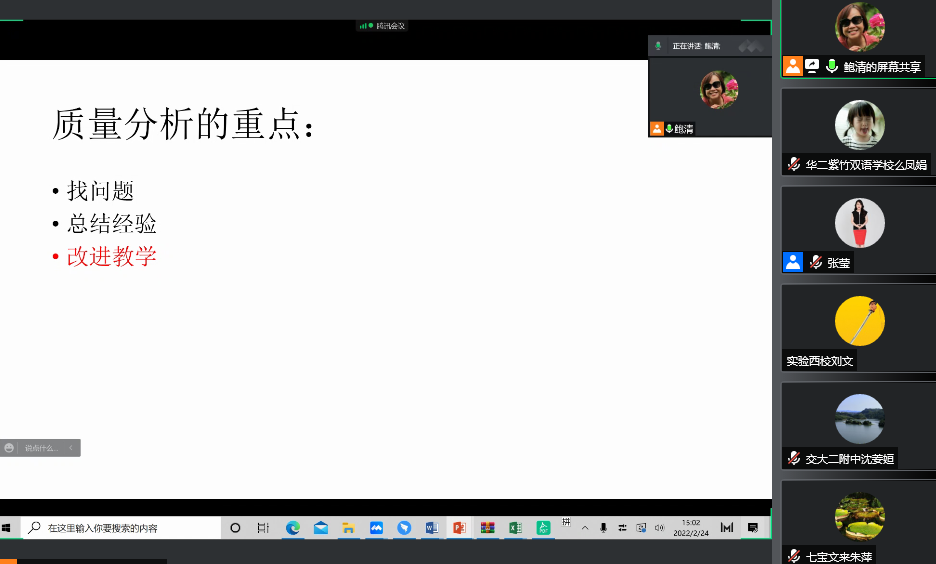Open the Word app in taskbar
Viewport: 936px width, 564px height.
(432, 527)
